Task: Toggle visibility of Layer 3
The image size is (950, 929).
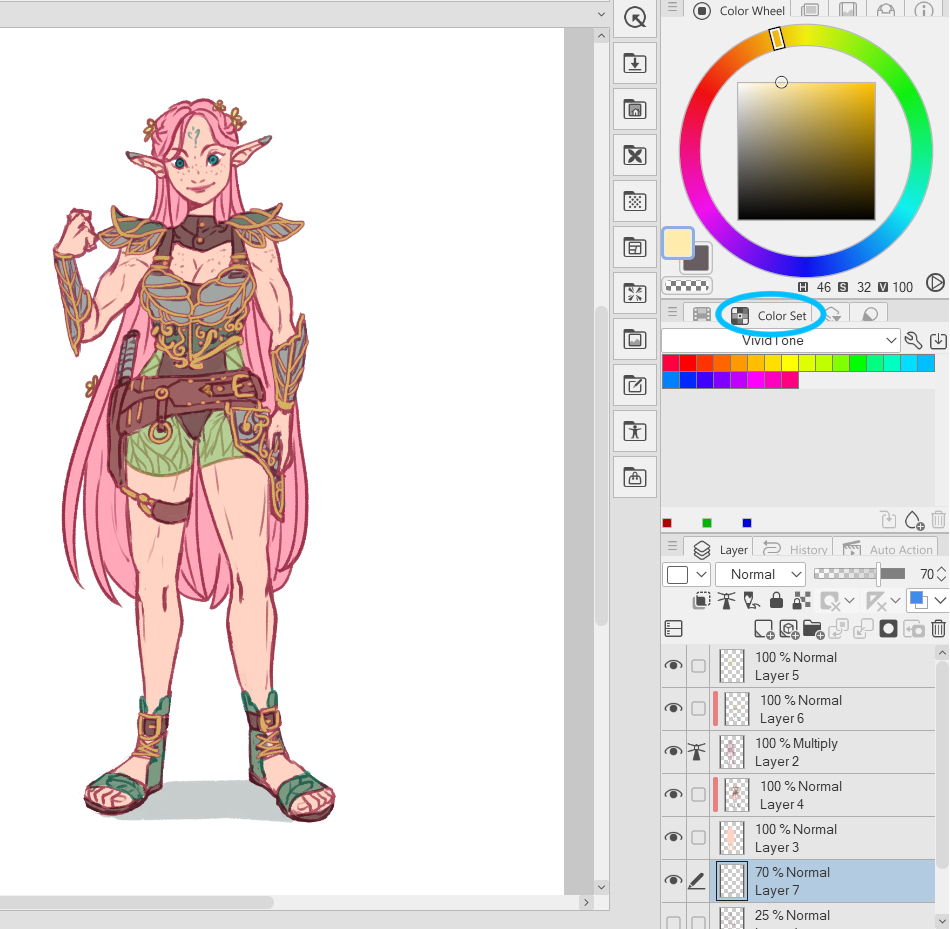Action: pyautogui.click(x=673, y=838)
